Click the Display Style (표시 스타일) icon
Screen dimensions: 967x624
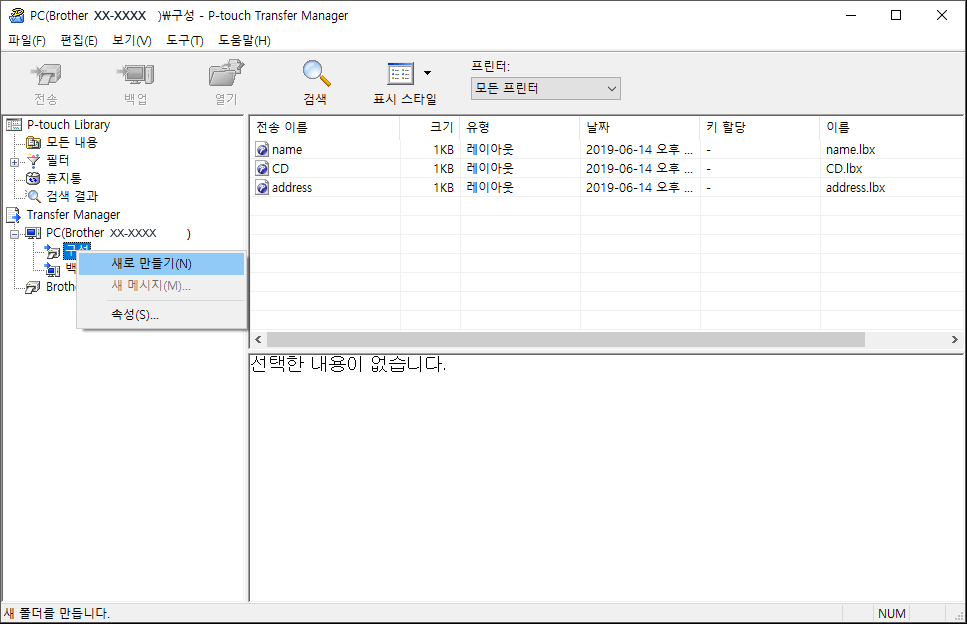coord(400,74)
